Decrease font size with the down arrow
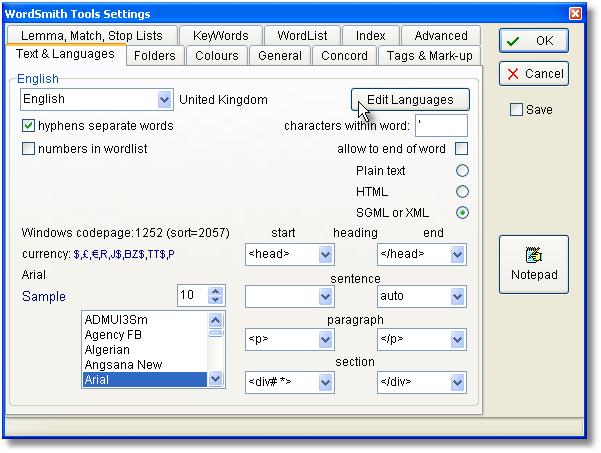This screenshot has height=453, width=601. (216, 300)
